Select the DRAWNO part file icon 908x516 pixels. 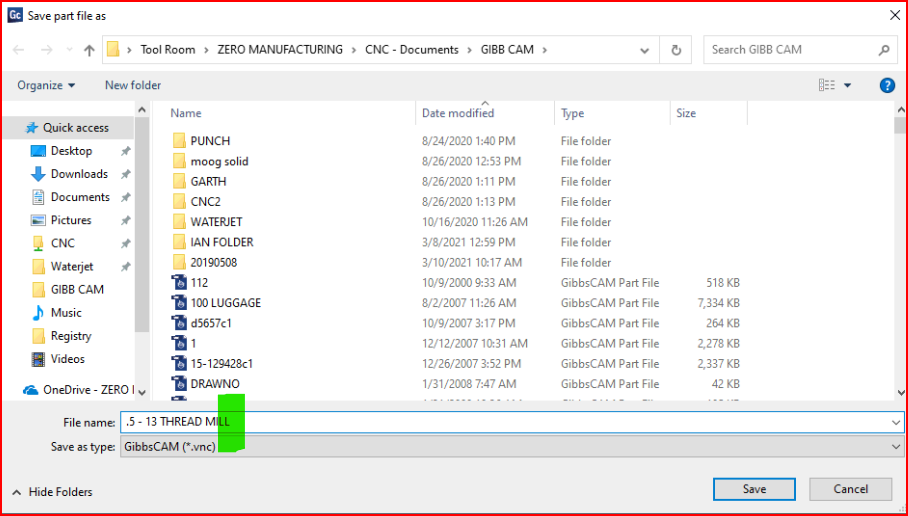tap(180, 384)
